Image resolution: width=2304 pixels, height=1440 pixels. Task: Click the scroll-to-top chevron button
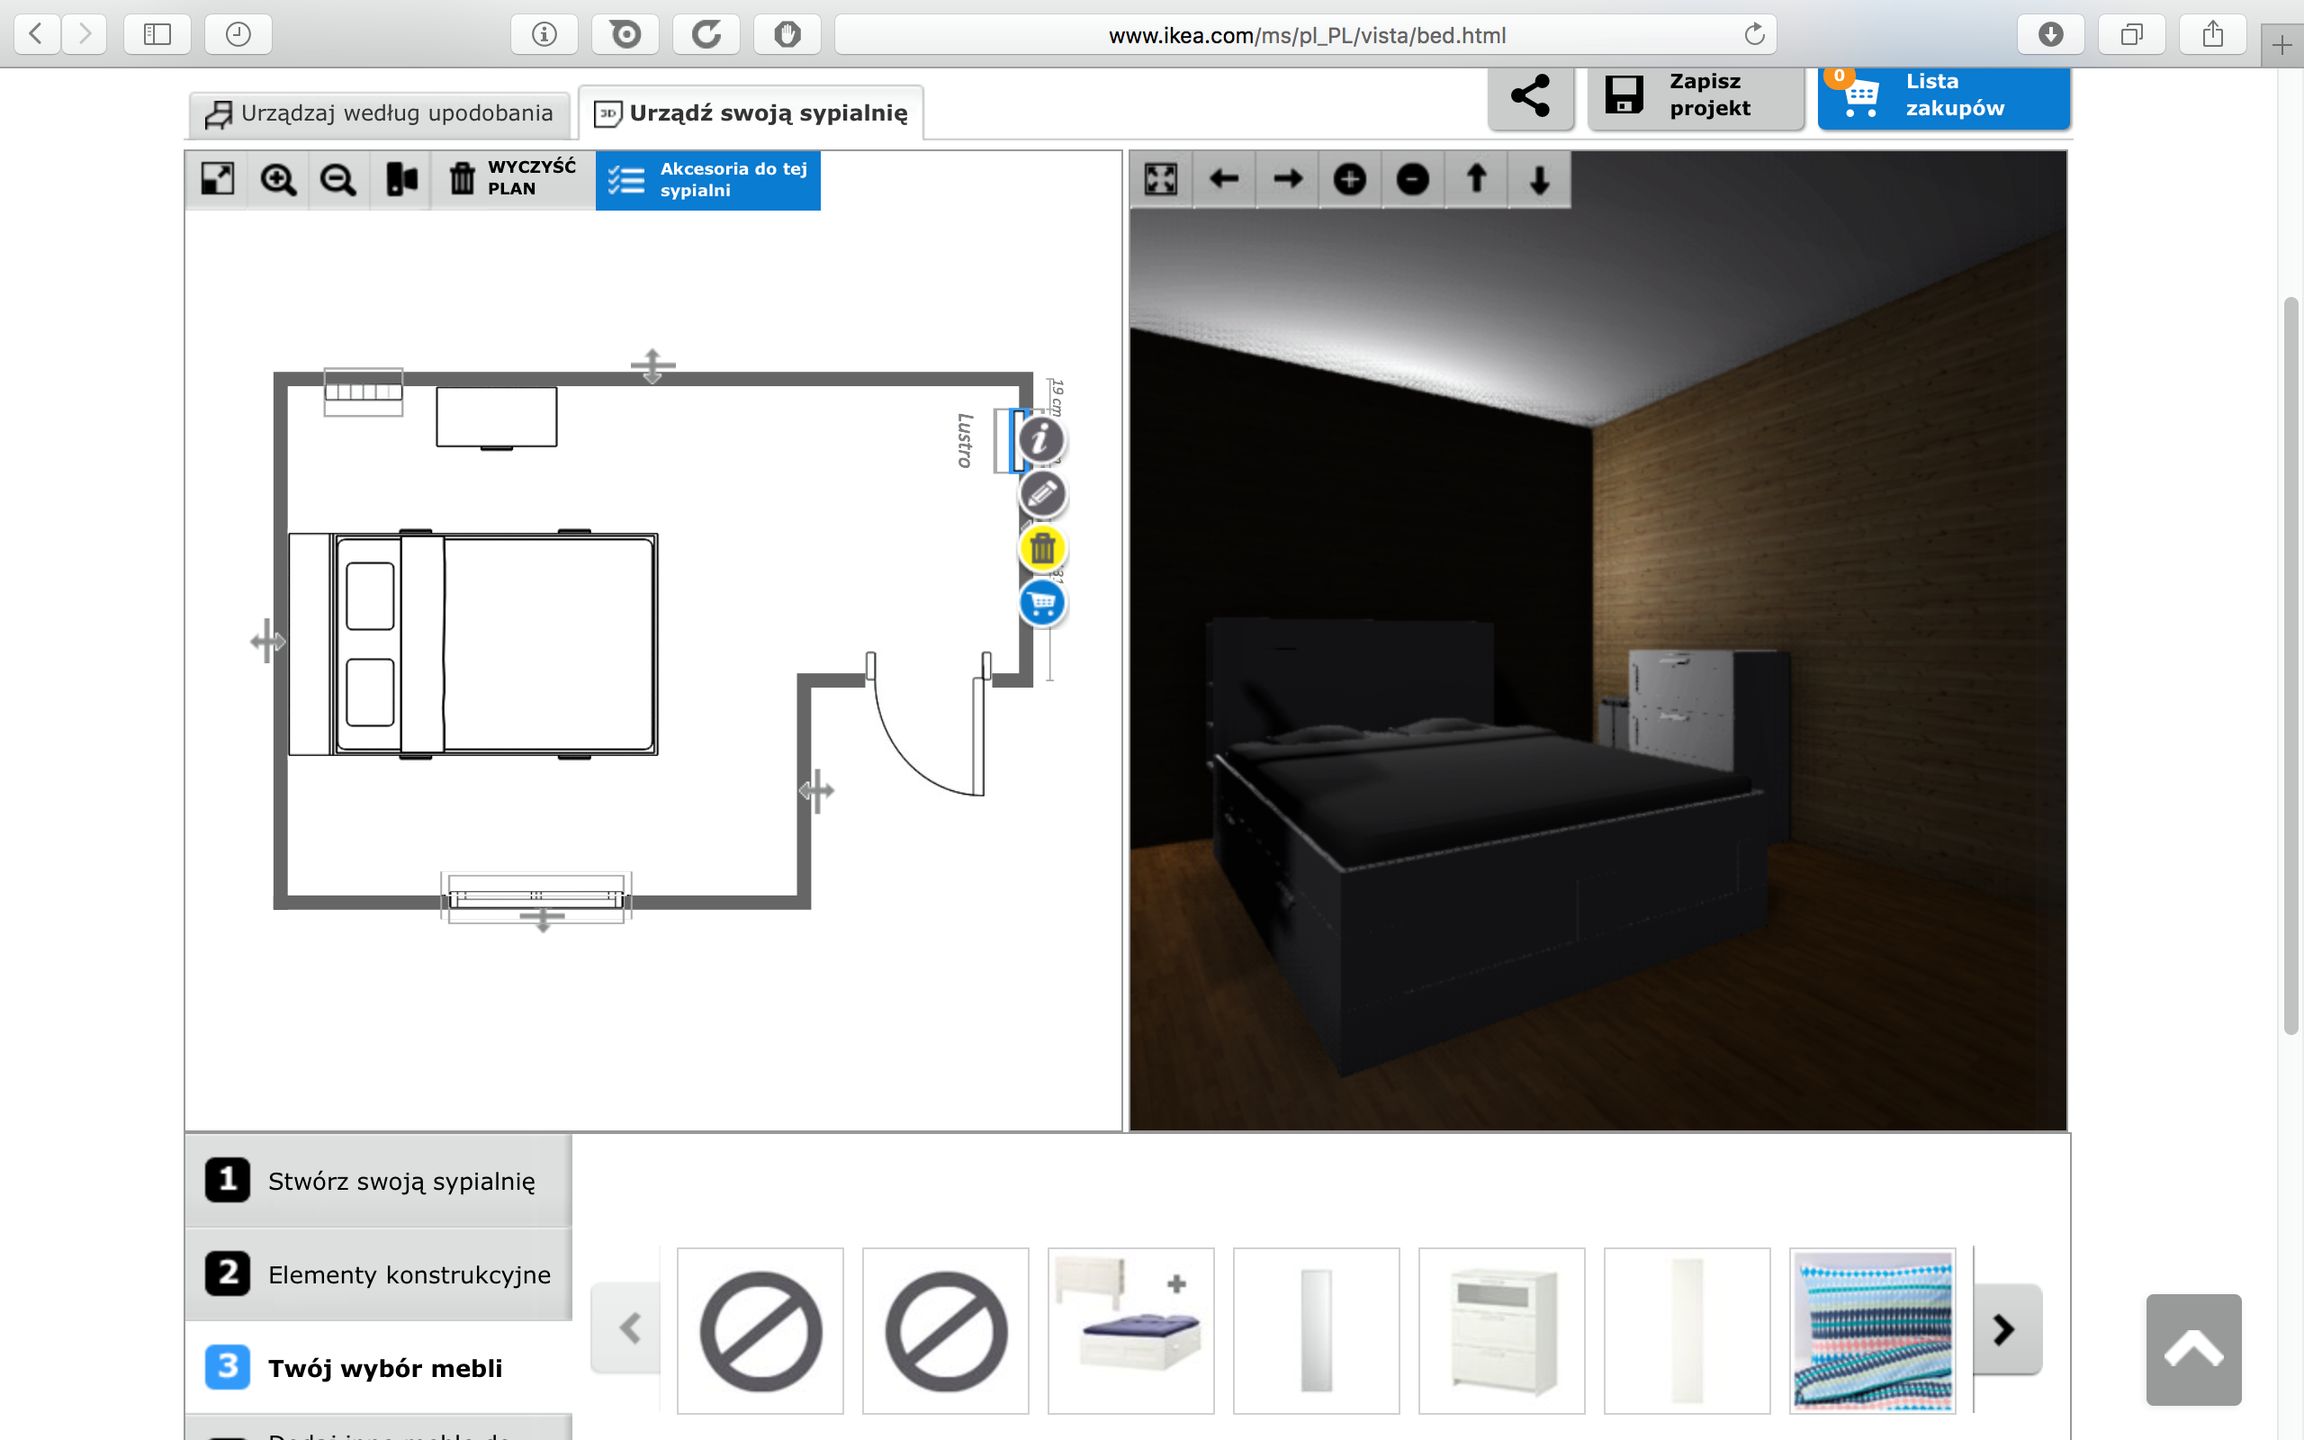(2193, 1350)
